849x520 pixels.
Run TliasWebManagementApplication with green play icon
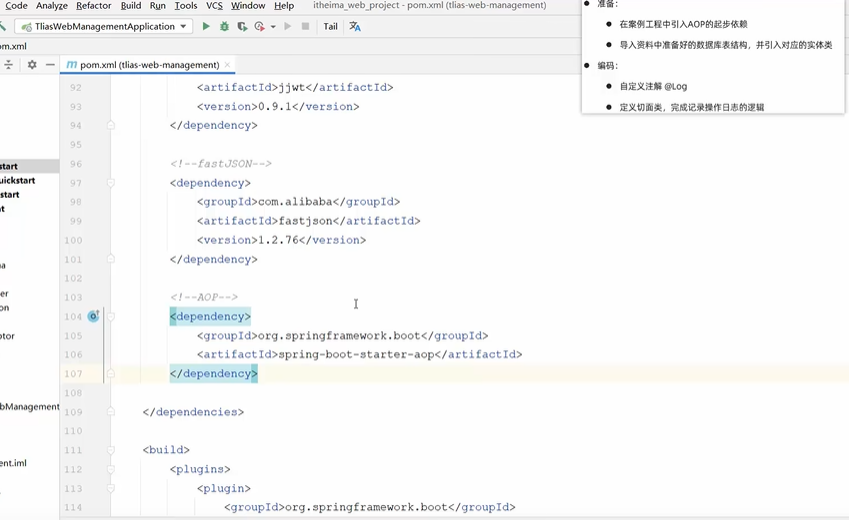pos(206,26)
